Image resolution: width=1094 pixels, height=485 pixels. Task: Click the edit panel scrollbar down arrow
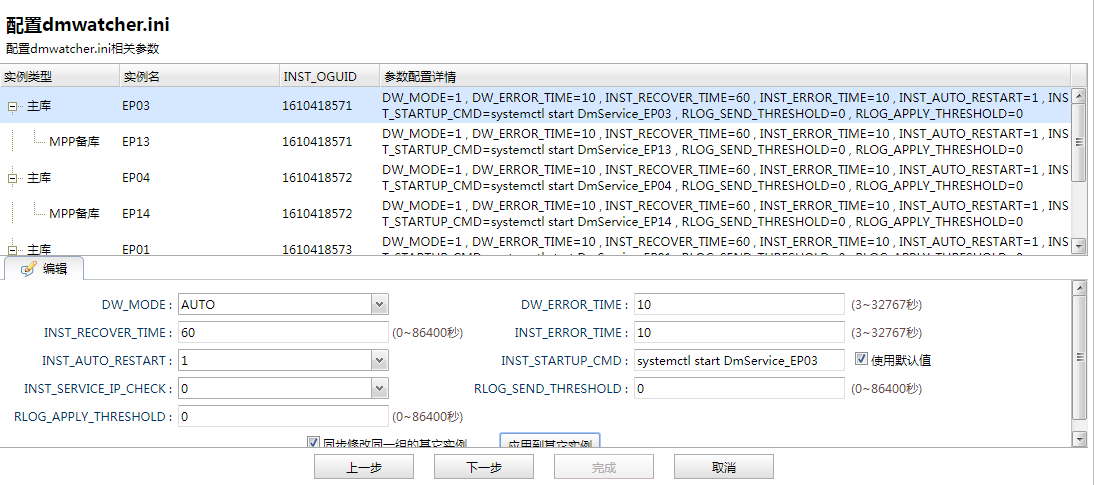tap(1079, 439)
